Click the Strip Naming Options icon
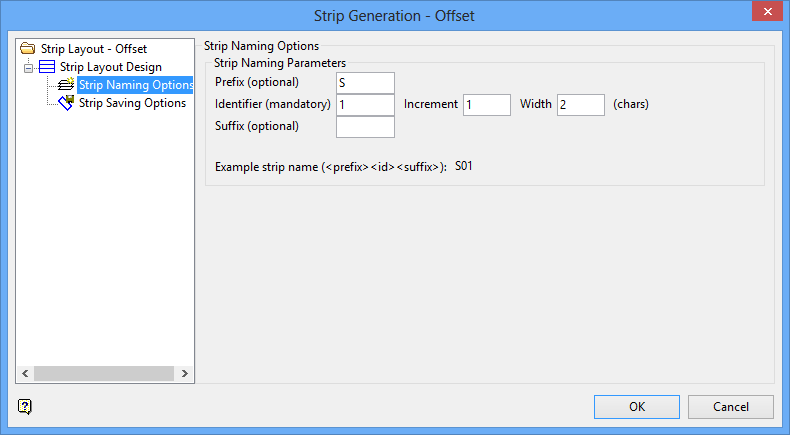This screenshot has height=435, width=790. coord(66,85)
